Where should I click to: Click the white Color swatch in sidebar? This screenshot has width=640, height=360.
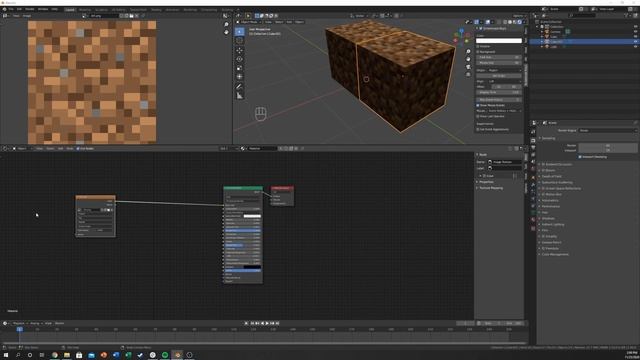click(499, 41)
